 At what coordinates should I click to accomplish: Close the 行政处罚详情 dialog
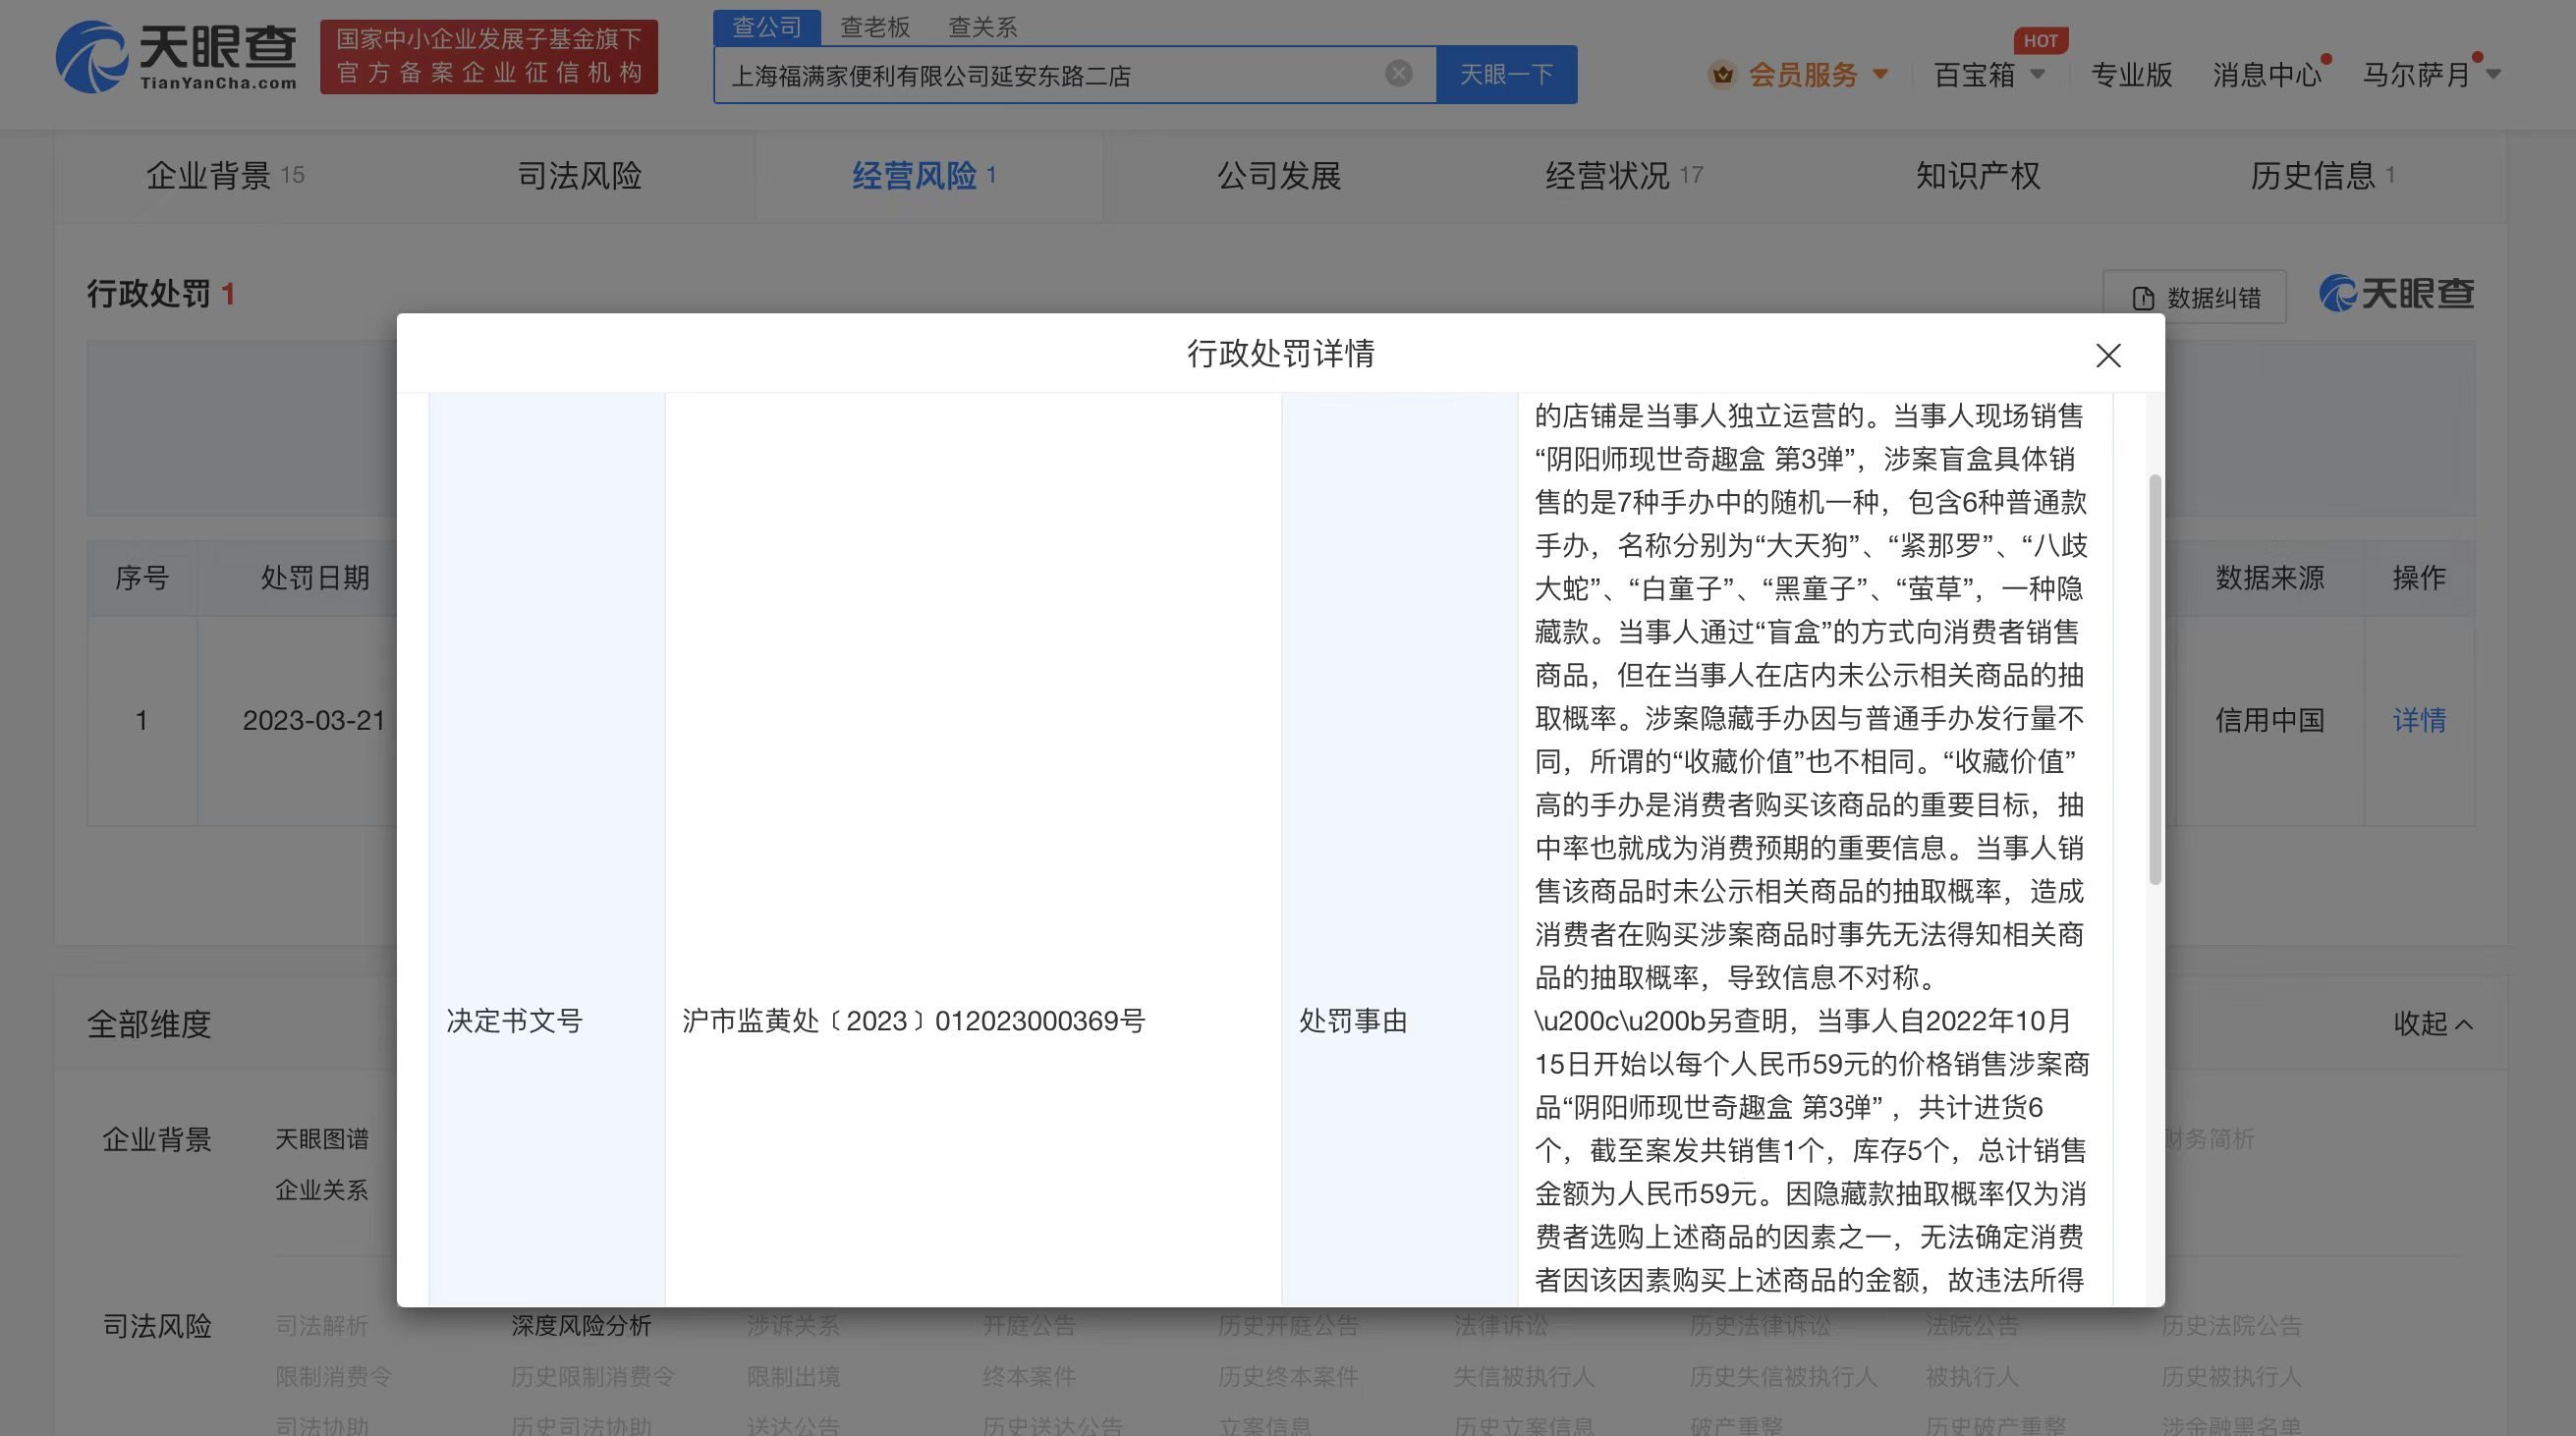coord(2108,355)
